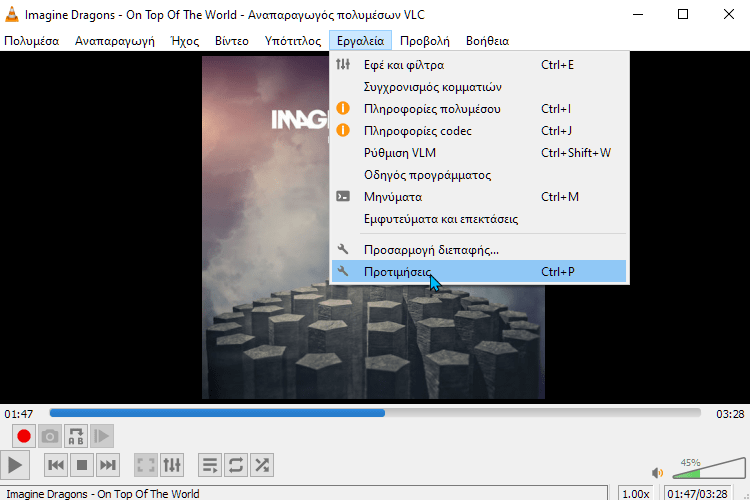Click the Imagine Dragons status bar title
The width and height of the screenshot is (750, 500).
[103, 493]
